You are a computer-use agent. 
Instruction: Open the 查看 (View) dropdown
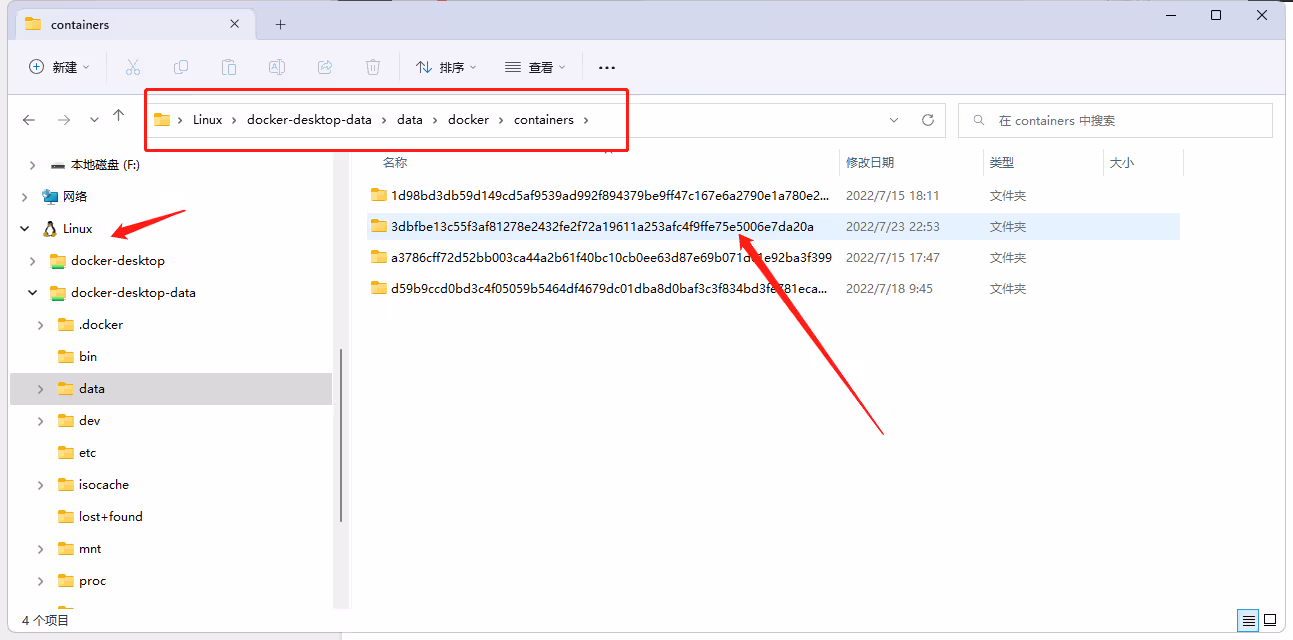pyautogui.click(x=535, y=67)
